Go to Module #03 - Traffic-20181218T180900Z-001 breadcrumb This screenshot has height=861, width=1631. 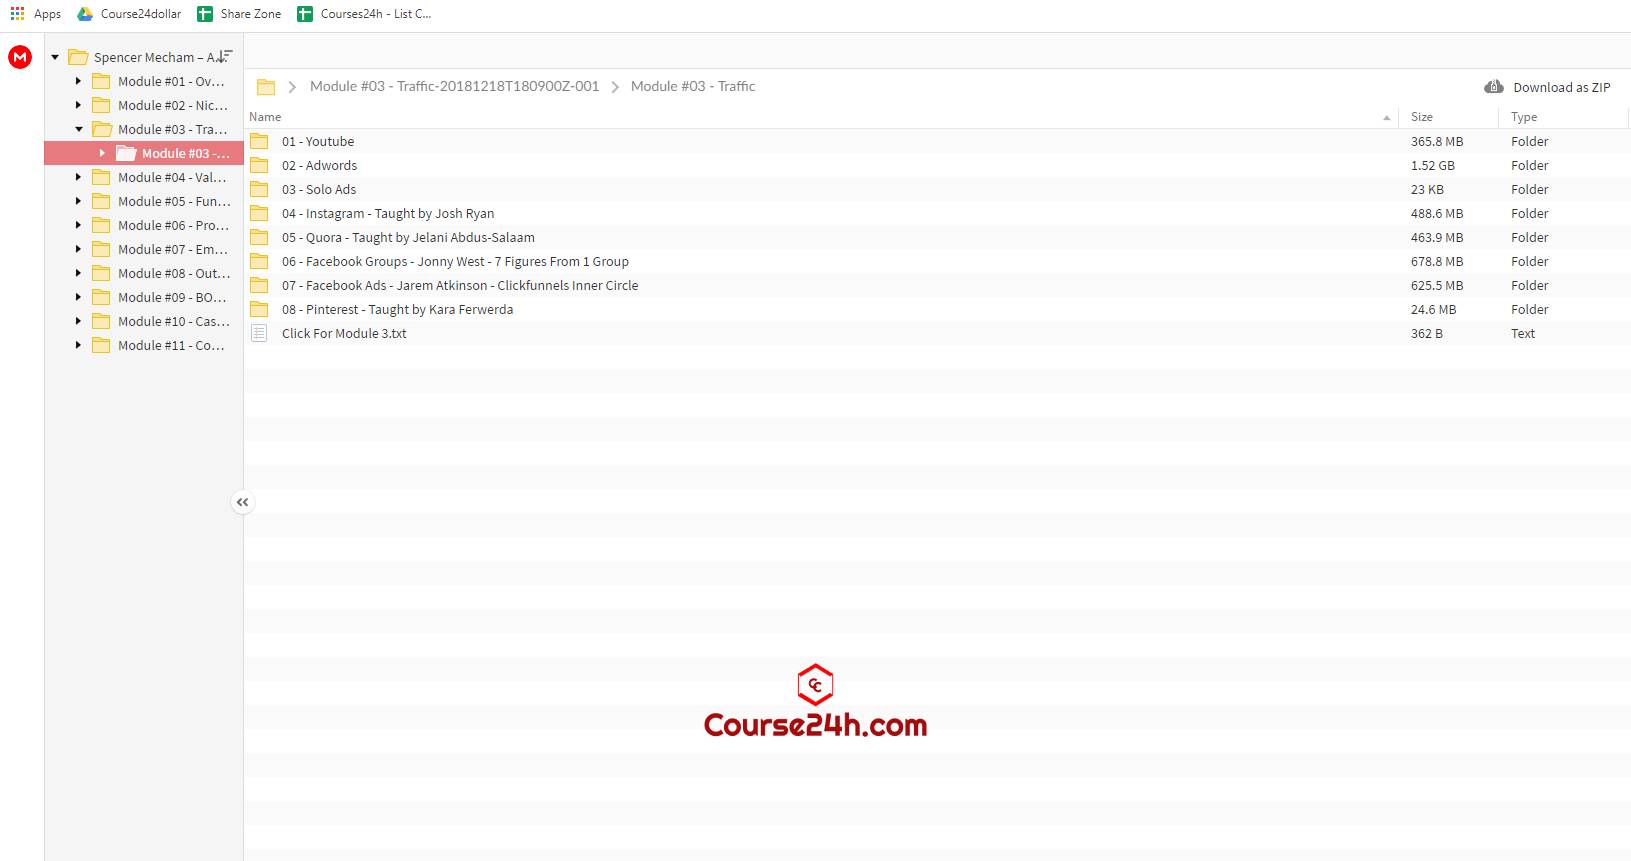(454, 86)
